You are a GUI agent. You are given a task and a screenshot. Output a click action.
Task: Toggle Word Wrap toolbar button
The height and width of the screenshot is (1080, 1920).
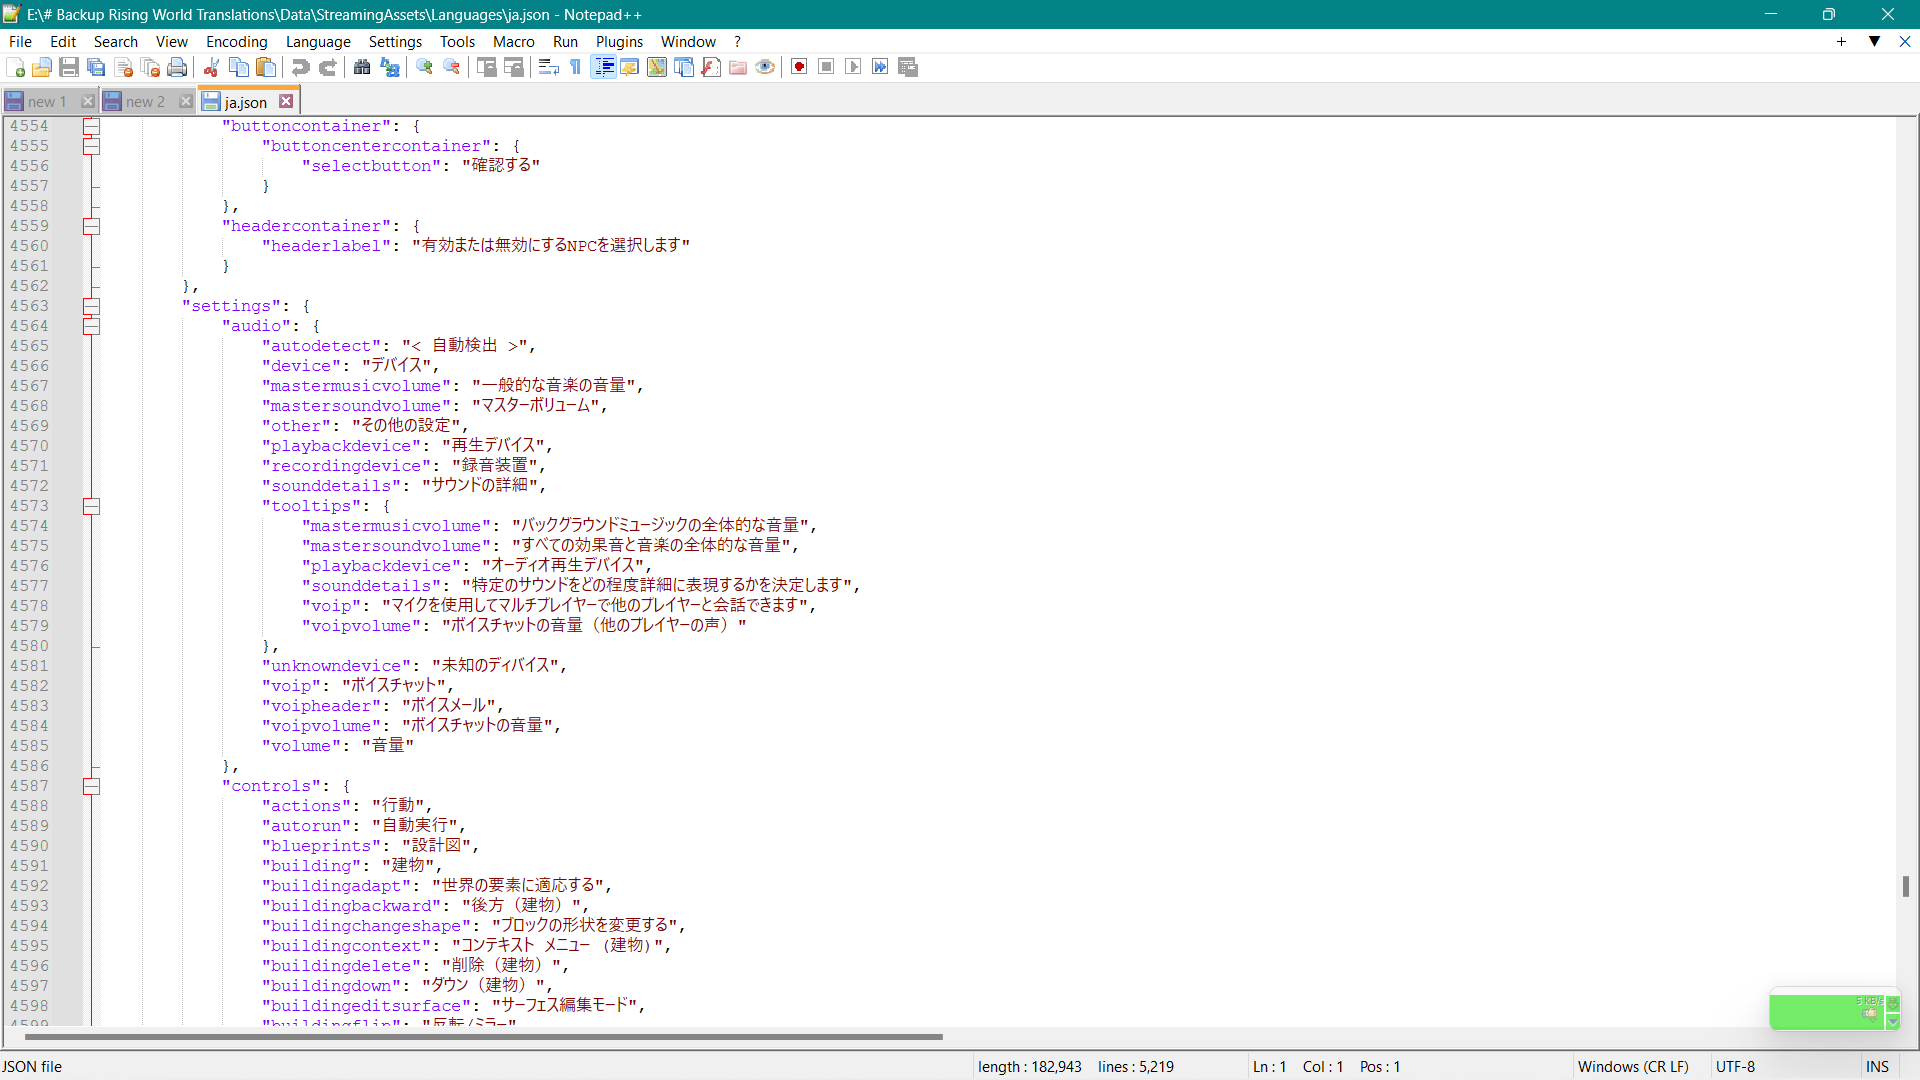pos(548,67)
